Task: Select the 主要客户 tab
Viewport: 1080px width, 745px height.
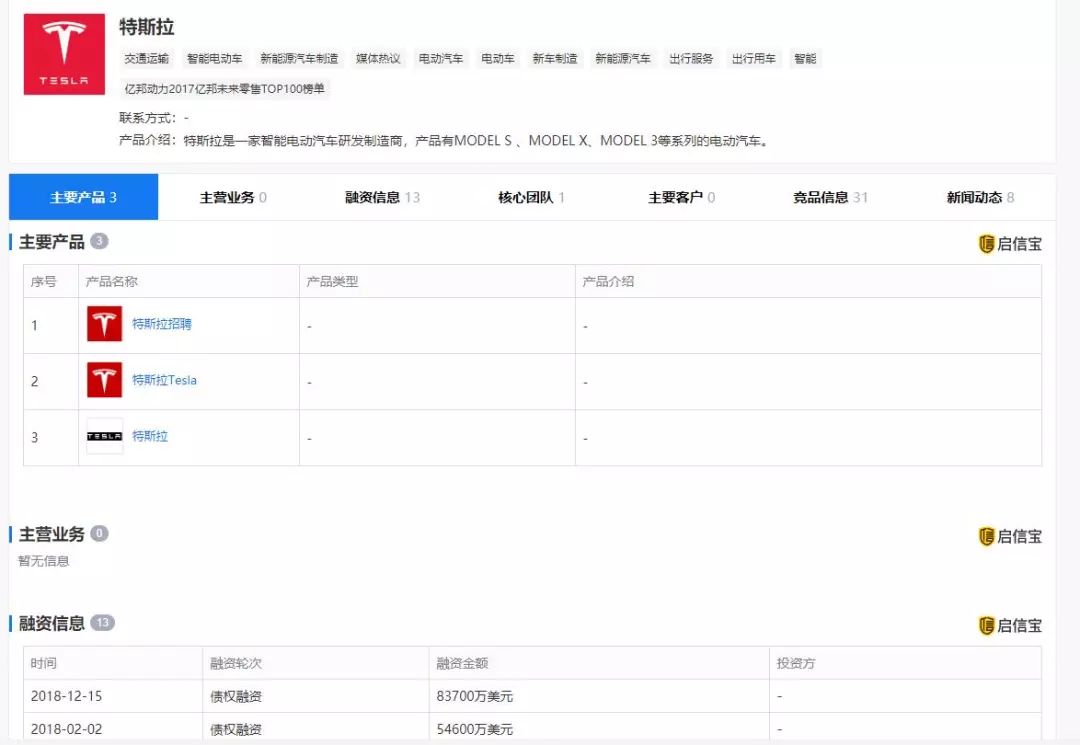Action: pyautogui.click(x=681, y=198)
